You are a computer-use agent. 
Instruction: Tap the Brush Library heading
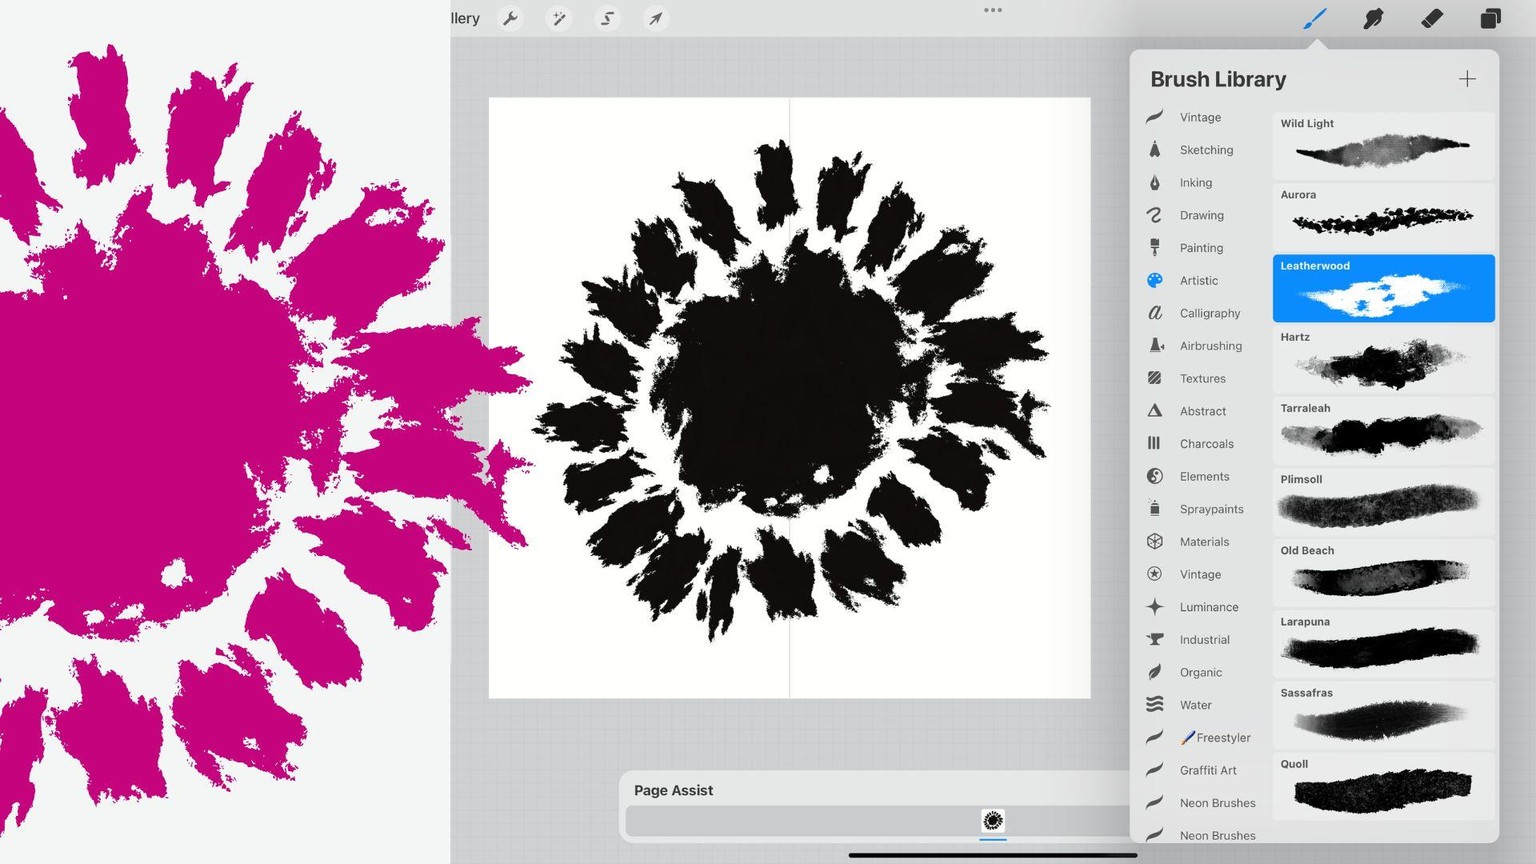click(x=1218, y=79)
